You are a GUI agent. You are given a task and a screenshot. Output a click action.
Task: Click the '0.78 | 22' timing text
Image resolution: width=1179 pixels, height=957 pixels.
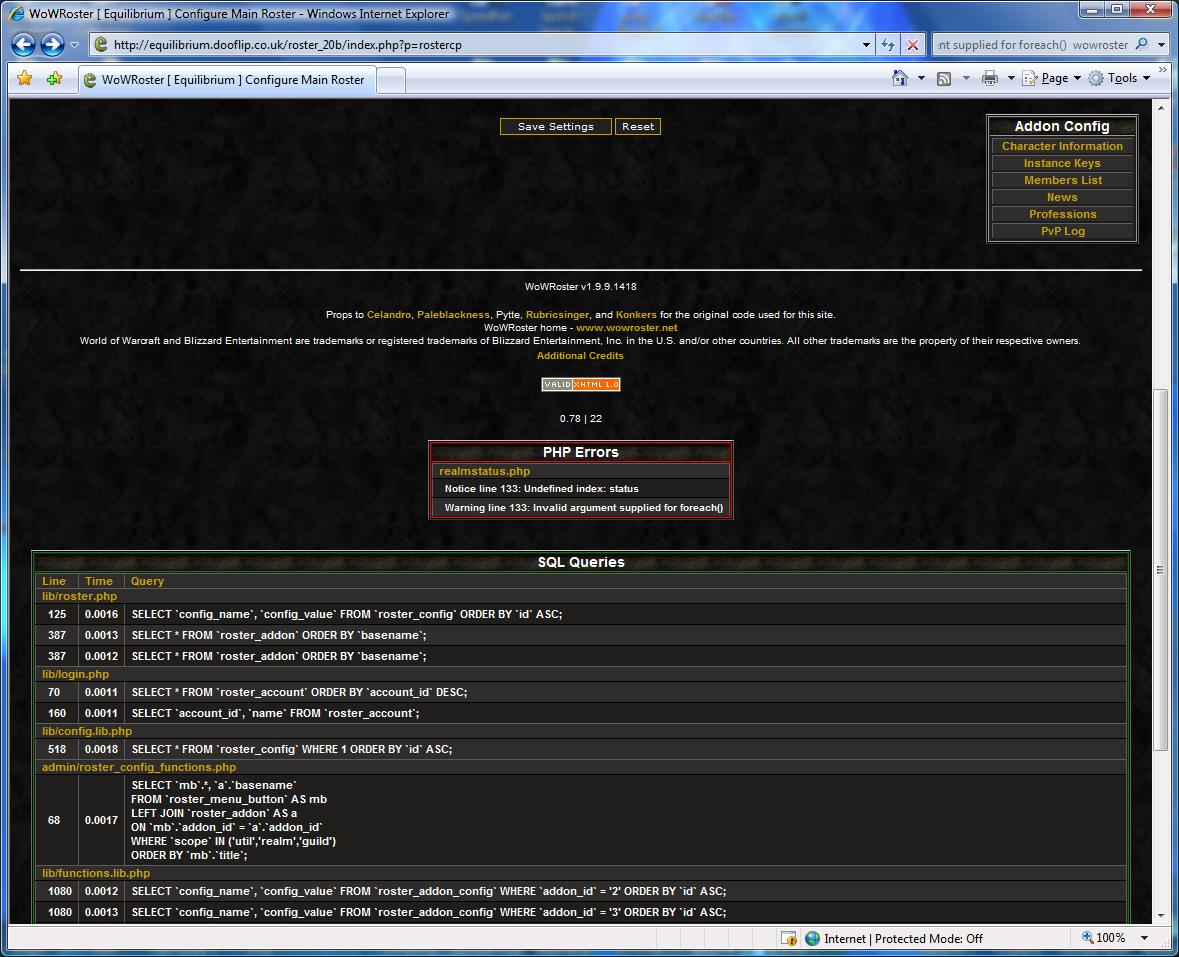[x=580, y=419]
